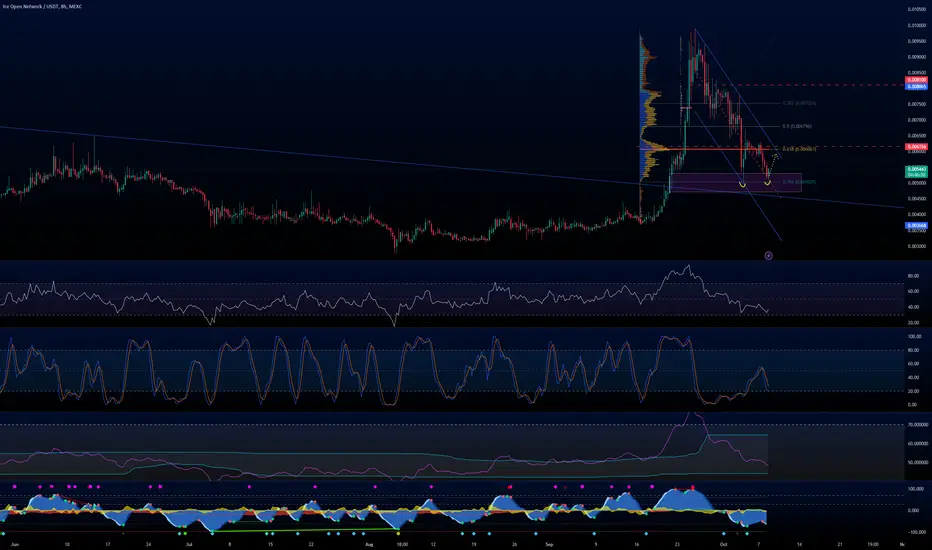
Task: Select the 0.786 Fibonacci level label
Action: pos(799,182)
